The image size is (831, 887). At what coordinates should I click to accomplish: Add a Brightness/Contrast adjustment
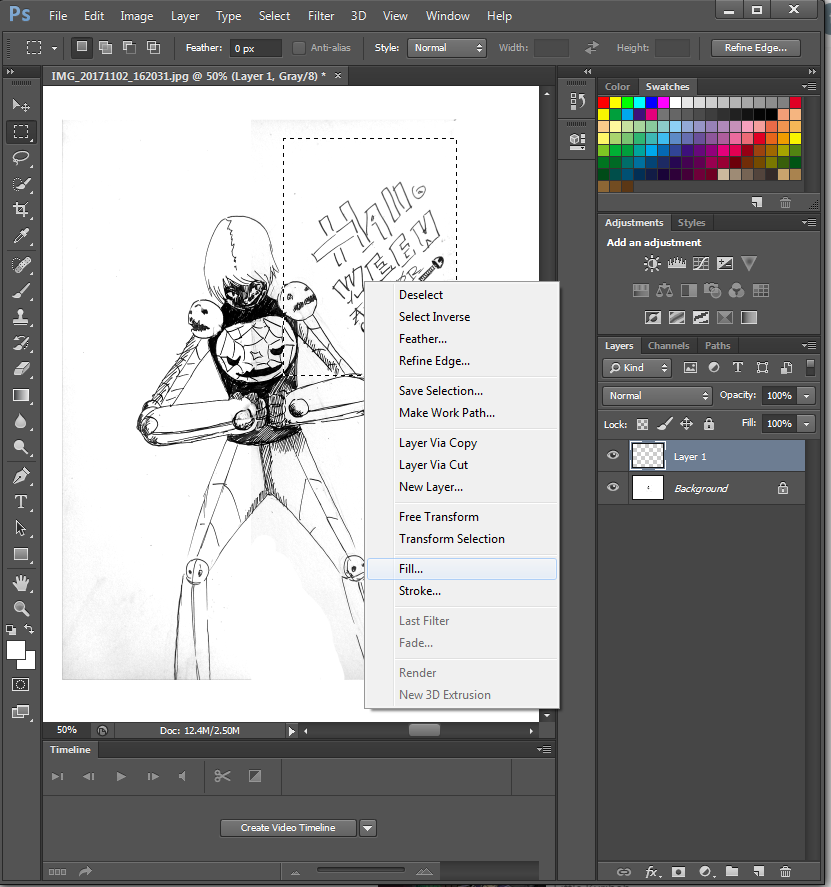[652, 264]
